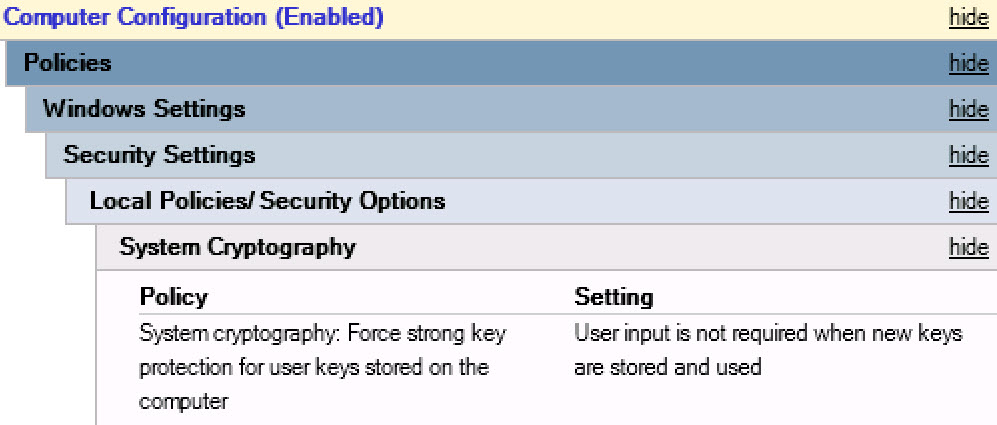Click hide link on Policies row
Screen dimensions: 997x425
coord(968,64)
